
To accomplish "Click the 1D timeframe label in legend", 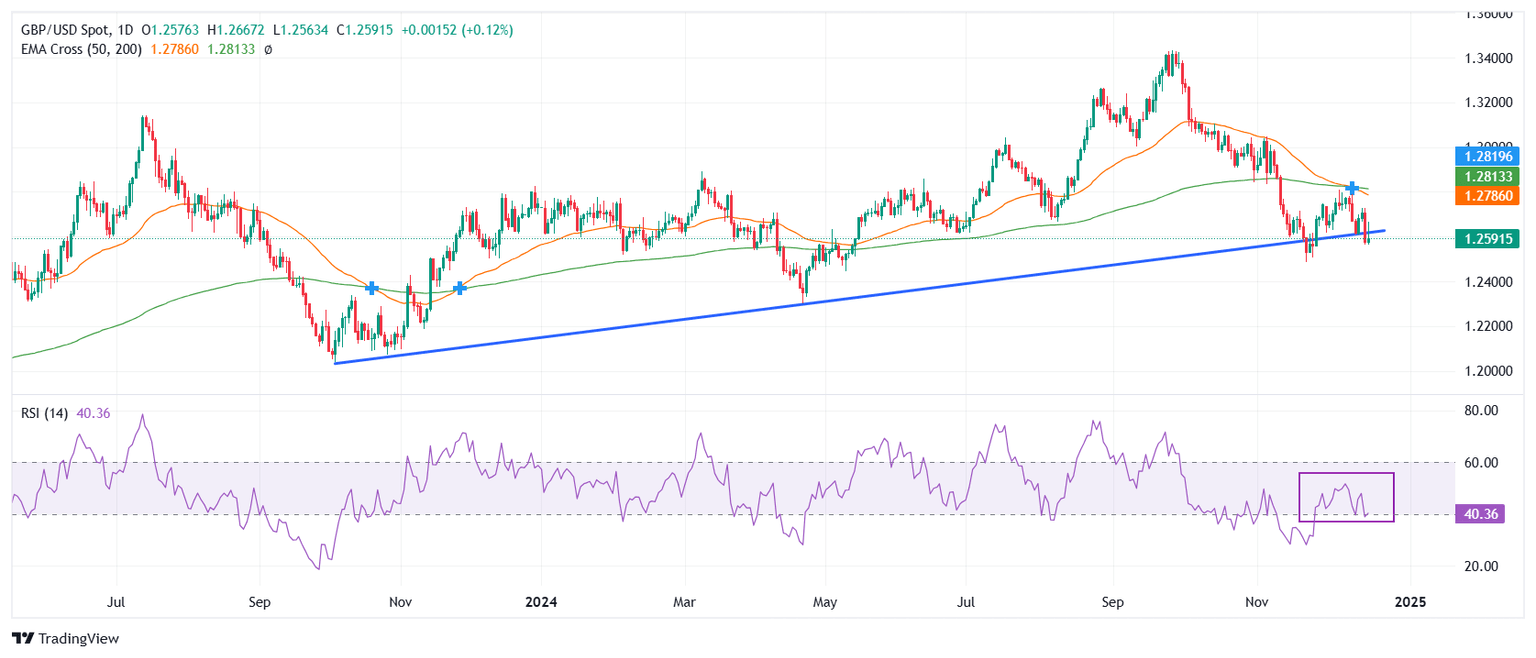I will (126, 31).
